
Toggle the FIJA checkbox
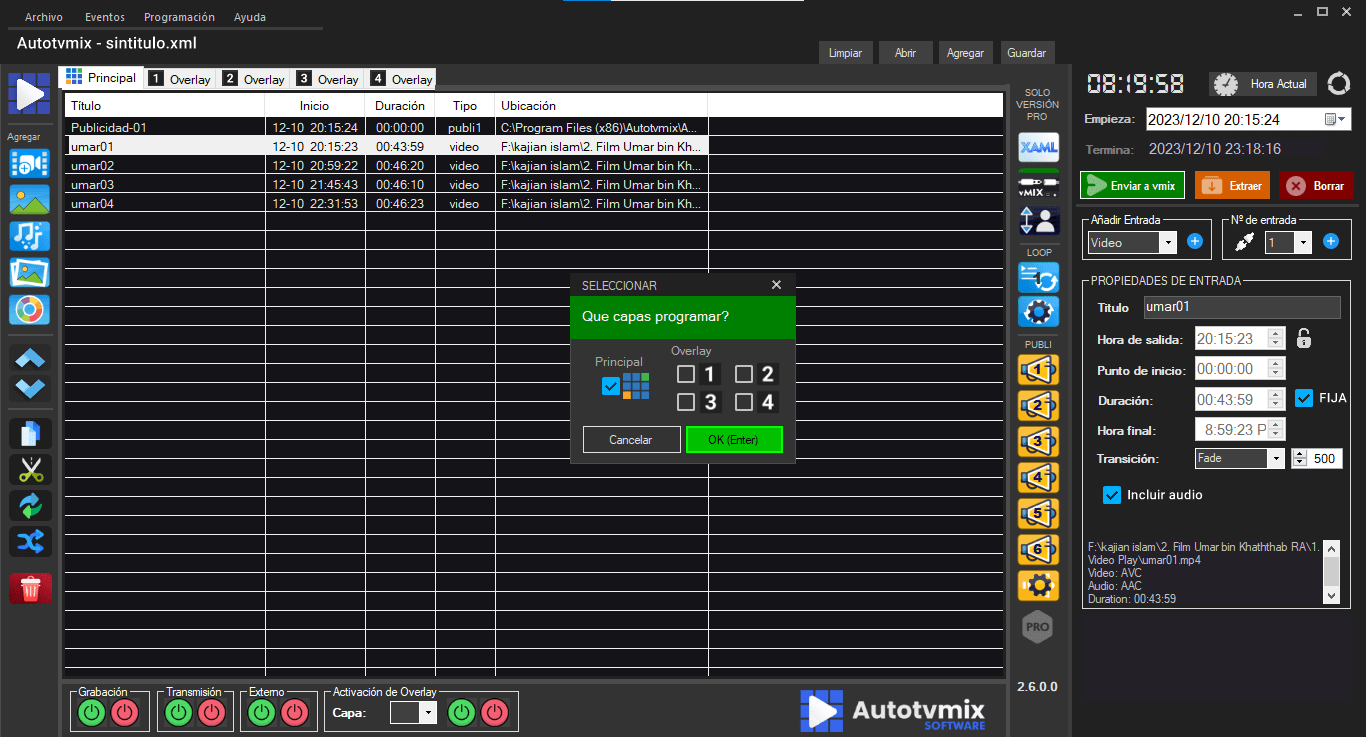pyautogui.click(x=1304, y=398)
